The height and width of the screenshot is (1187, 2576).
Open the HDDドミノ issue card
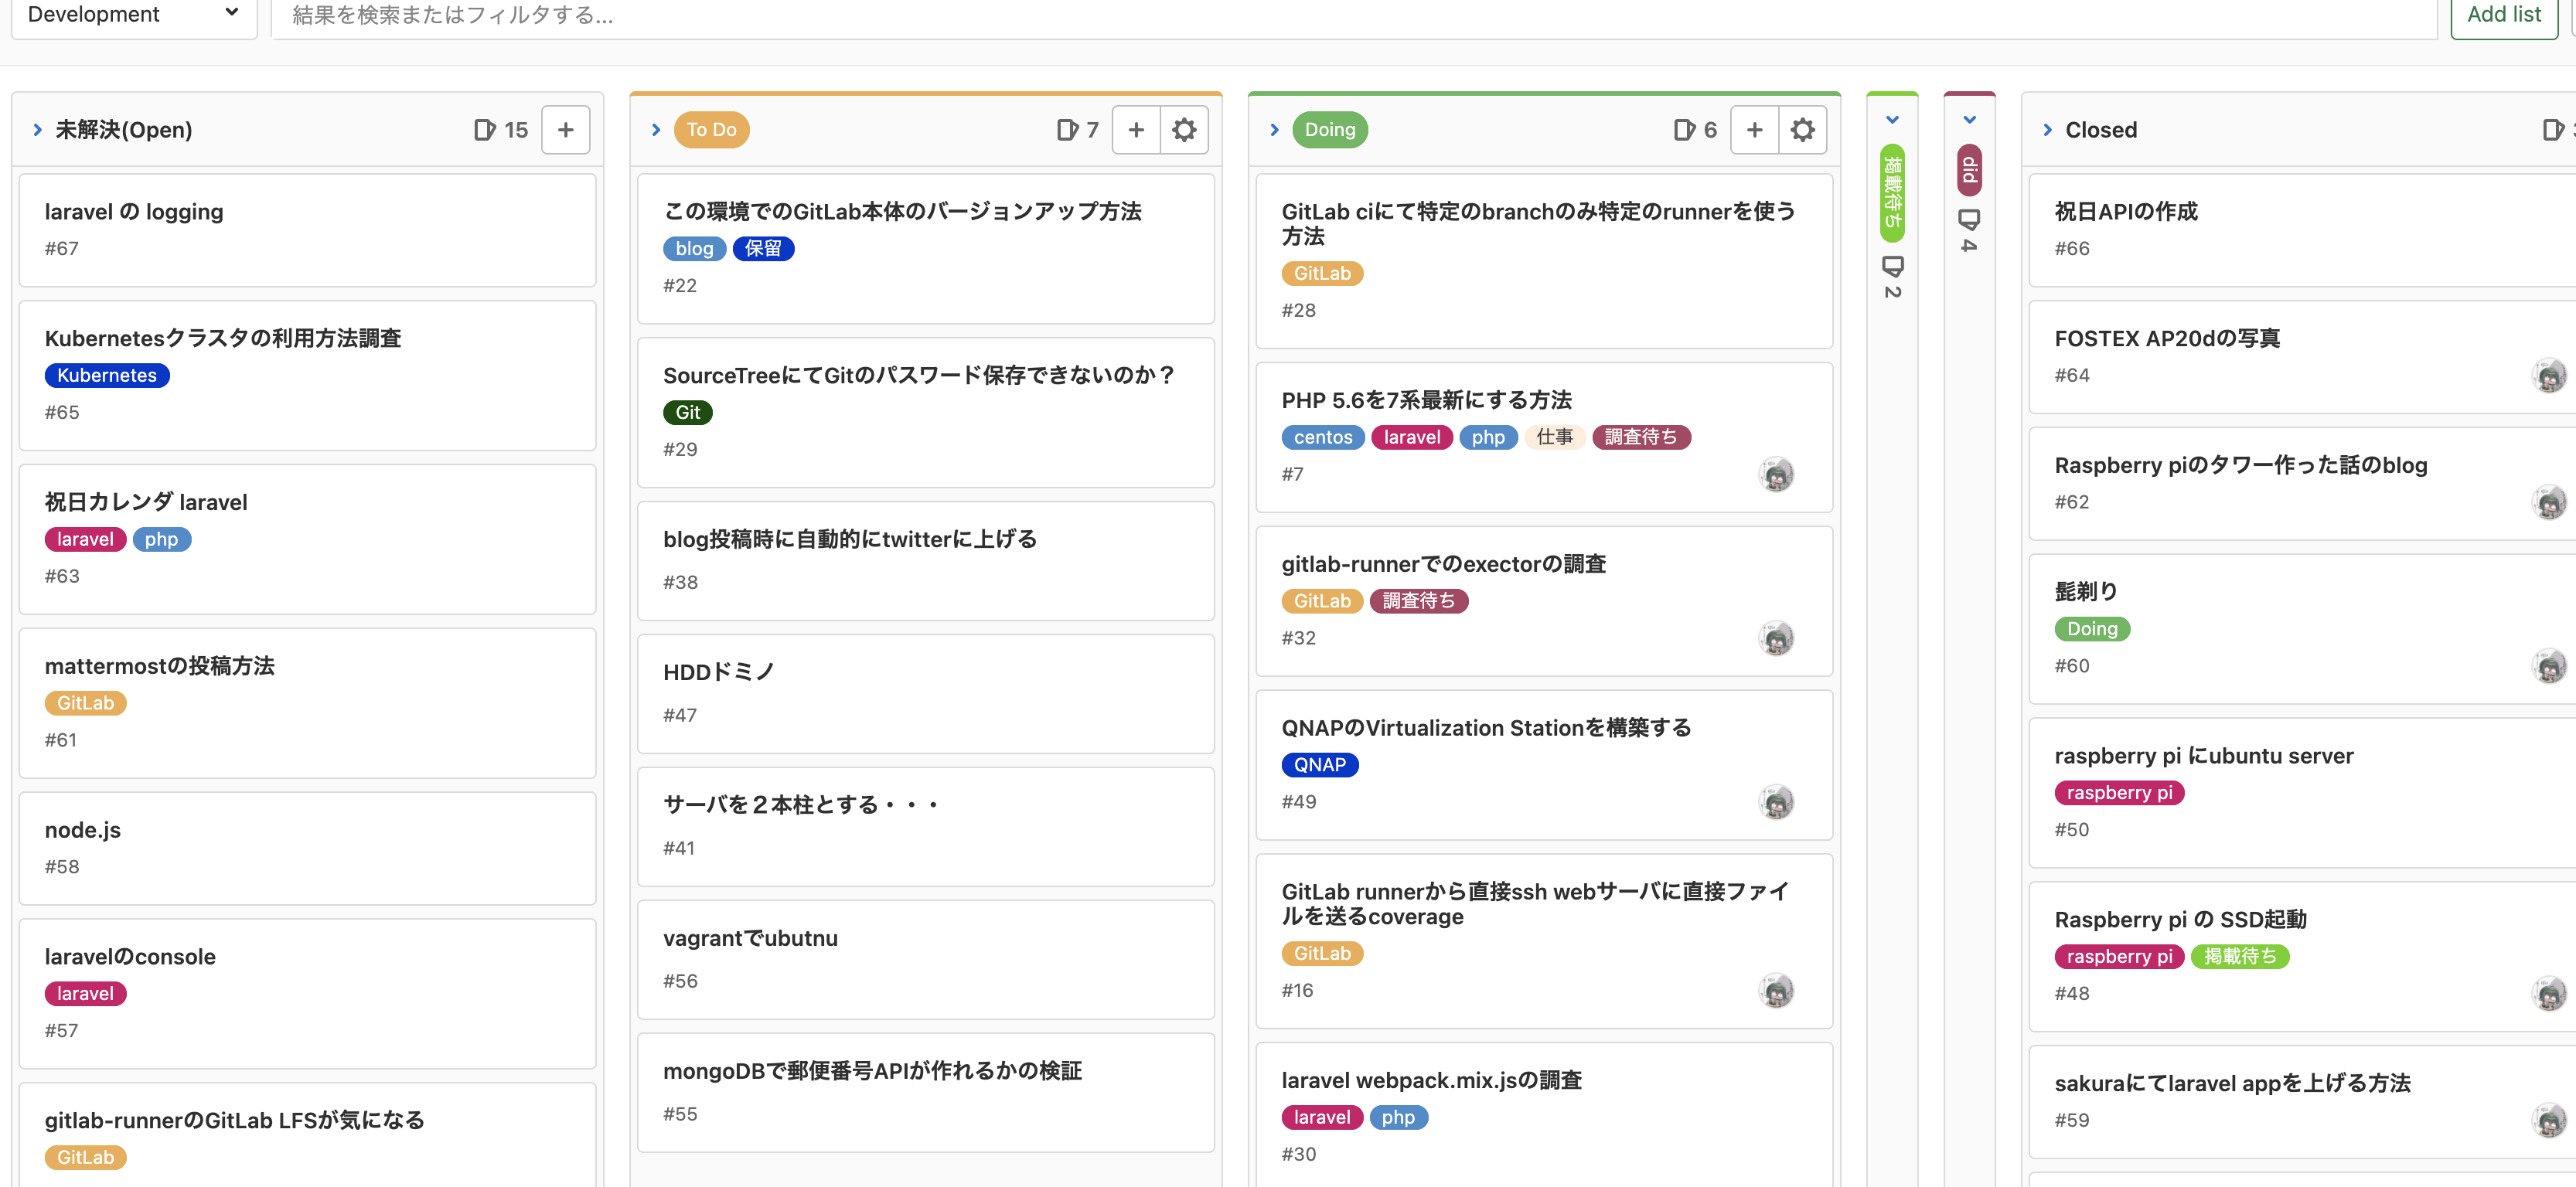(x=718, y=672)
